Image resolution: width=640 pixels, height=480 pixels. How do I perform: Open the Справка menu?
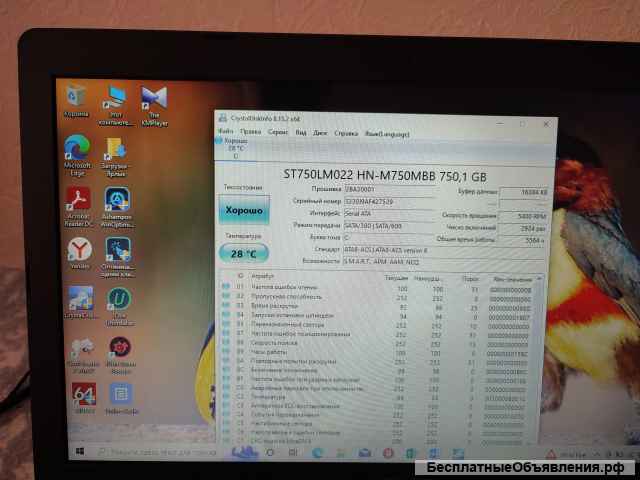(346, 132)
